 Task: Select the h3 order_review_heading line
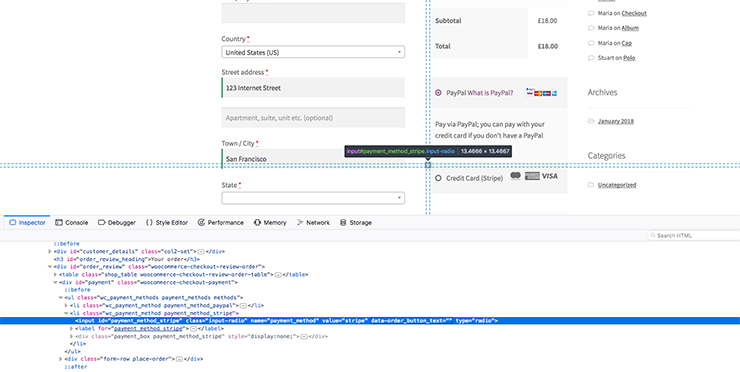pos(126,259)
